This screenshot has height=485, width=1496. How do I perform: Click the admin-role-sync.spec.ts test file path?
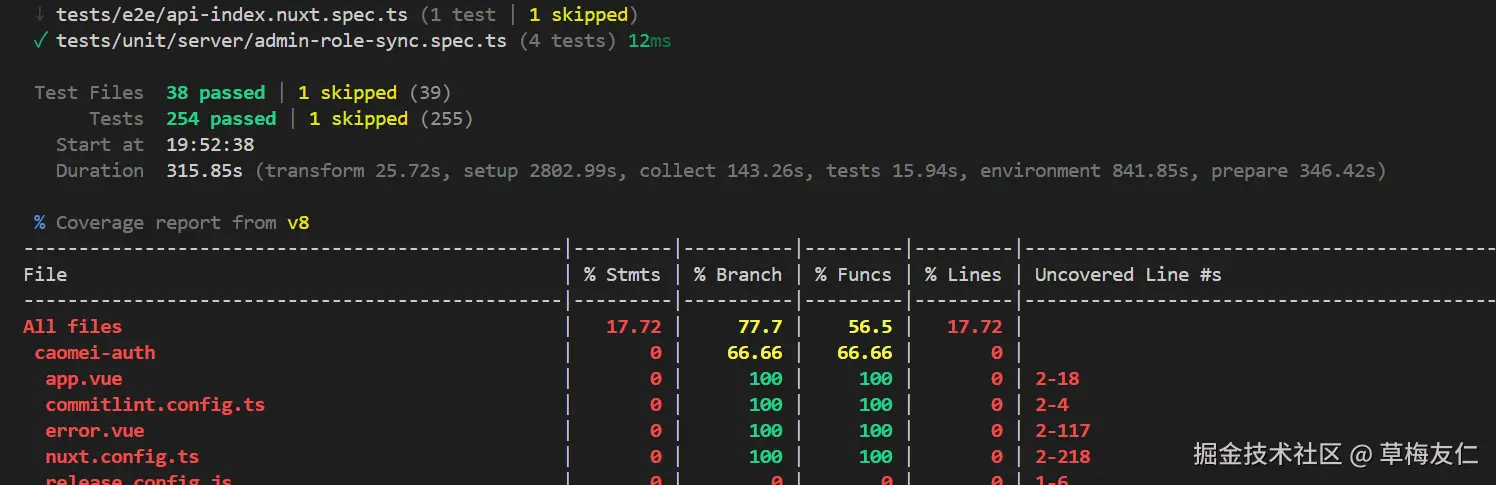click(282, 41)
